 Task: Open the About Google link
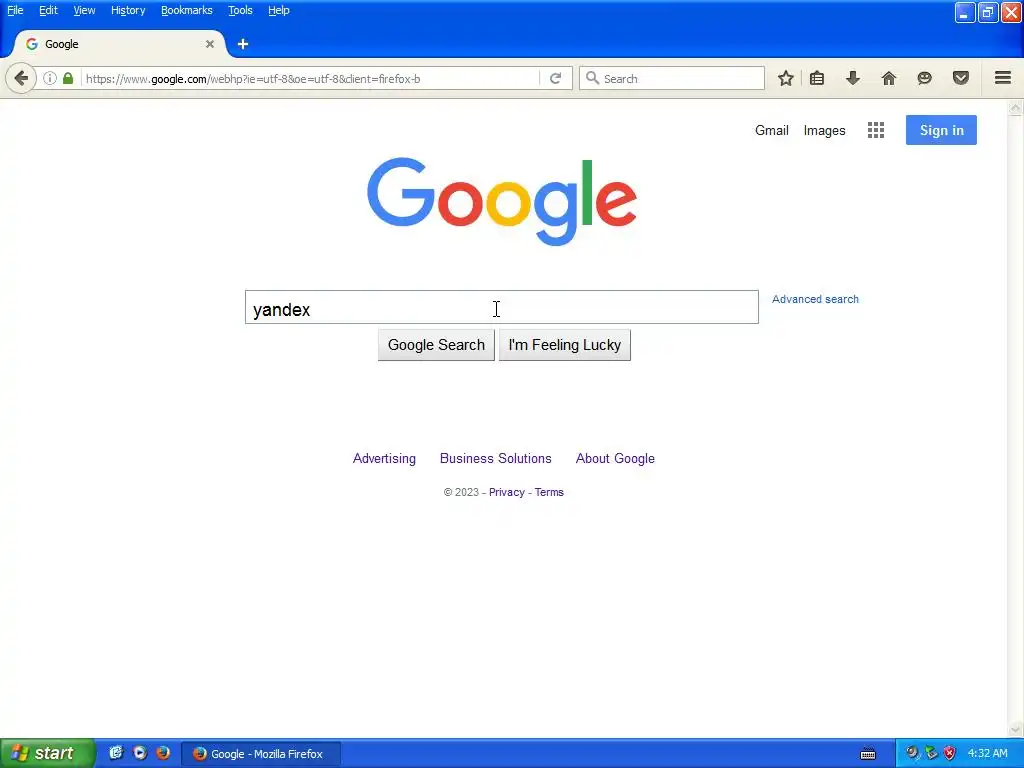pos(615,458)
